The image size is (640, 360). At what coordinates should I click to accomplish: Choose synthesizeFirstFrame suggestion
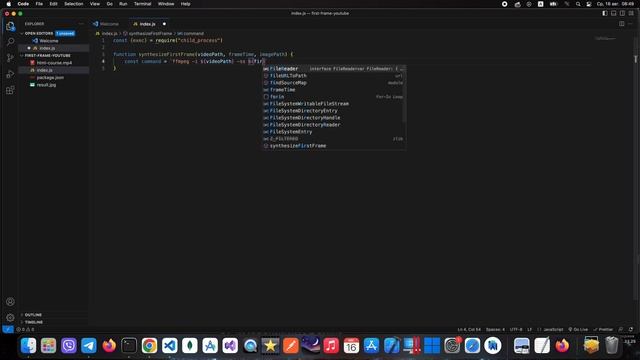click(x=334, y=146)
